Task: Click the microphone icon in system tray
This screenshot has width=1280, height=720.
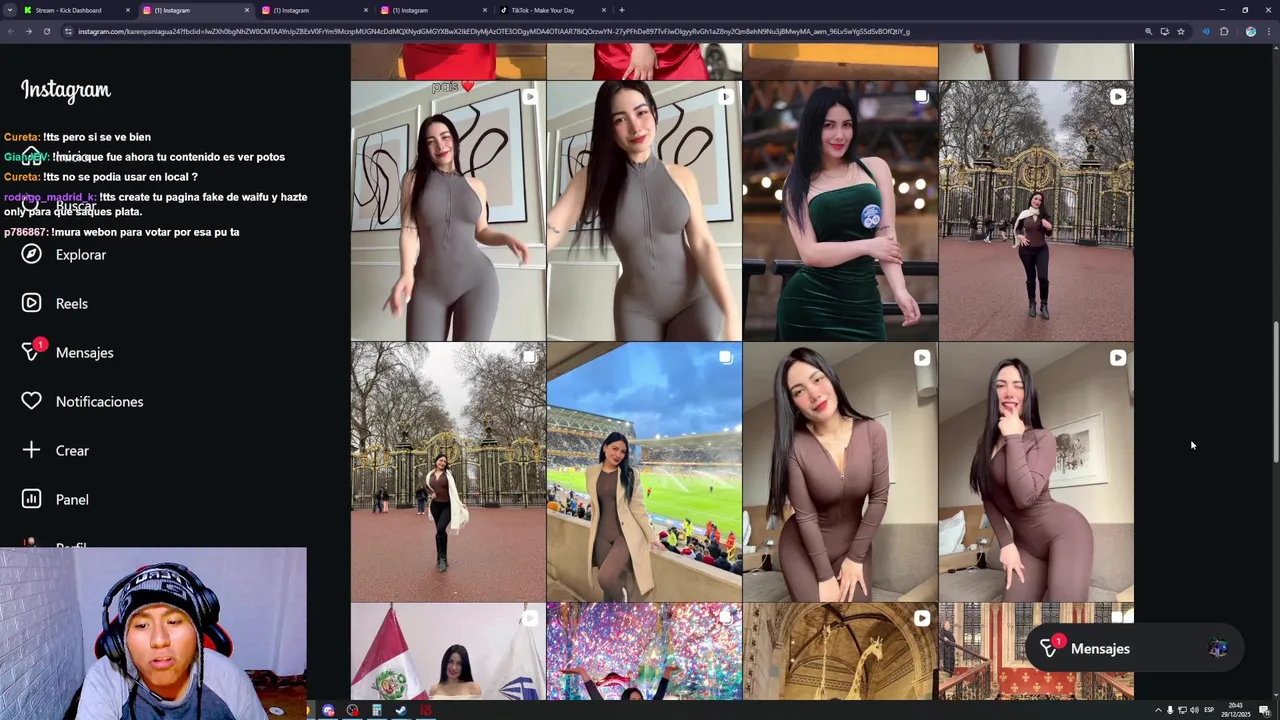Action: (x=1170, y=710)
